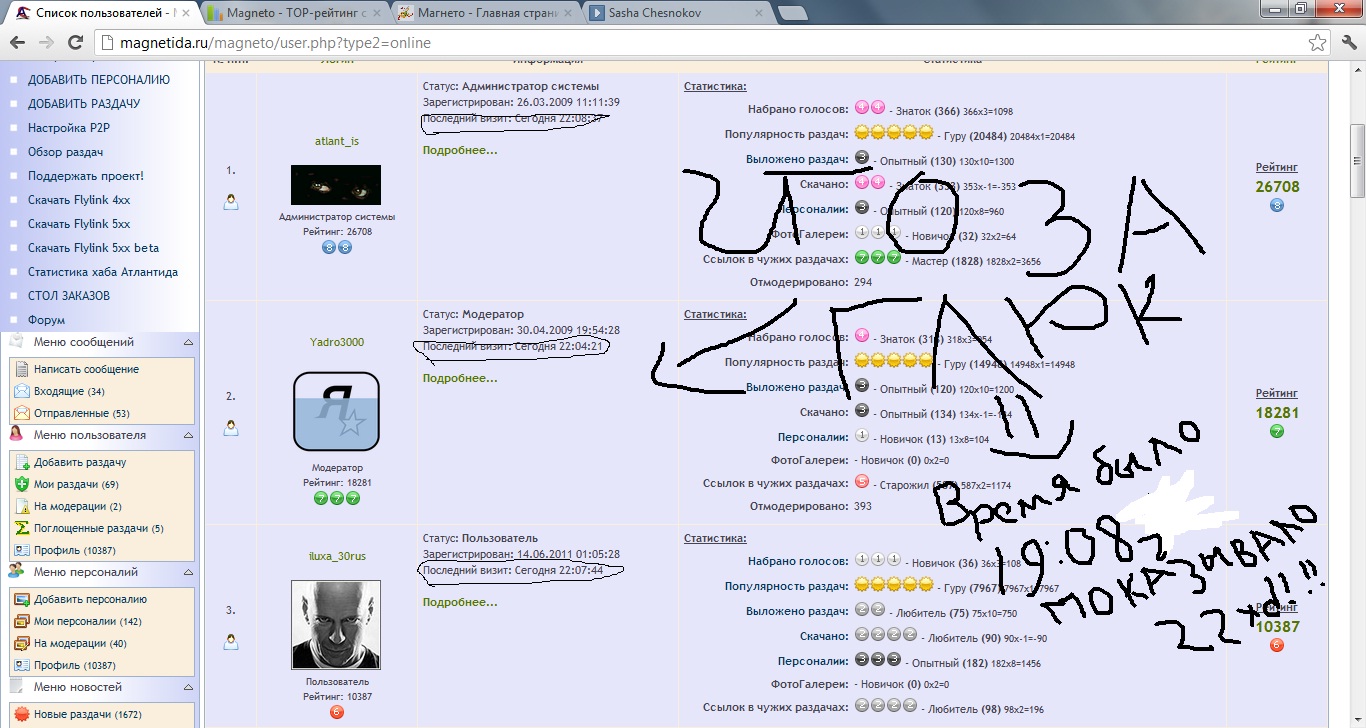Click icon beside 'Добавить персоналию' in personalities menu

(x=22, y=599)
